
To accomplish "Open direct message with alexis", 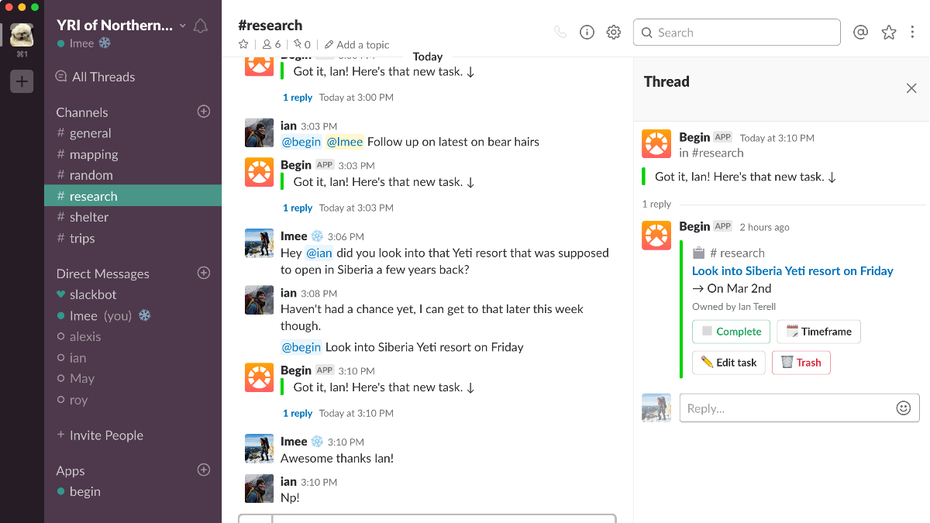I will (x=133, y=336).
